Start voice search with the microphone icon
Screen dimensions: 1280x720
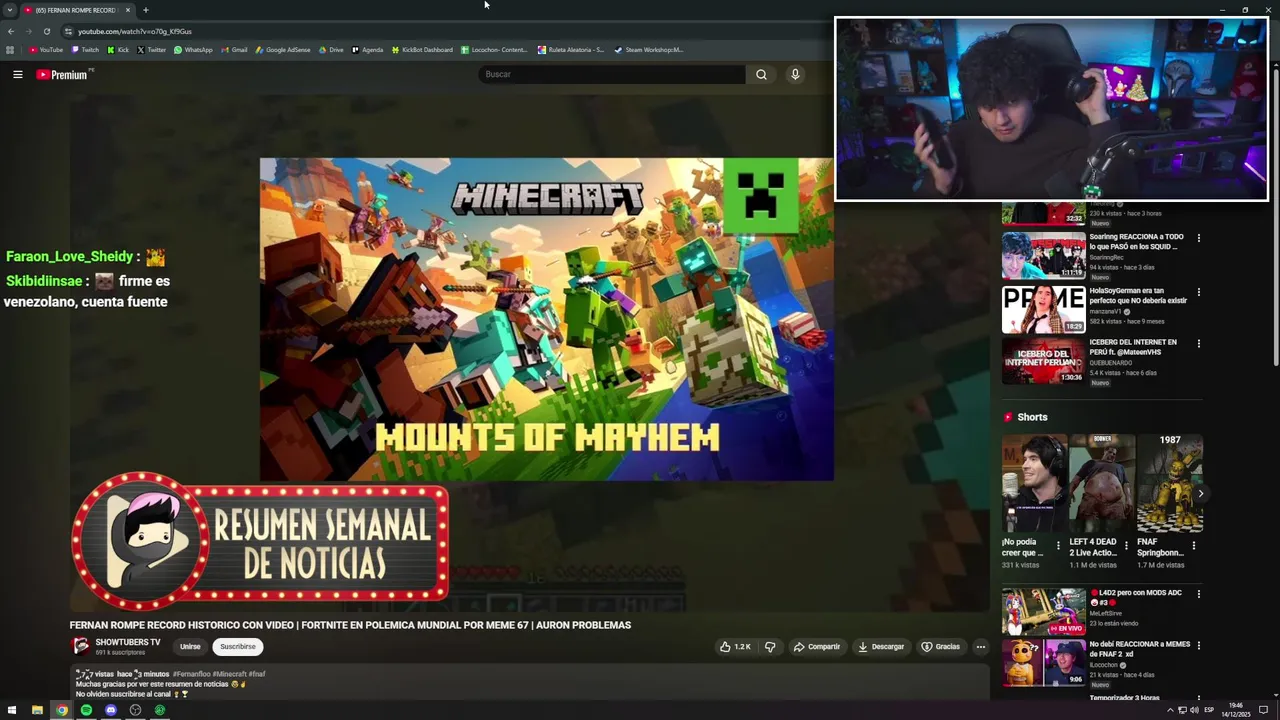point(795,74)
